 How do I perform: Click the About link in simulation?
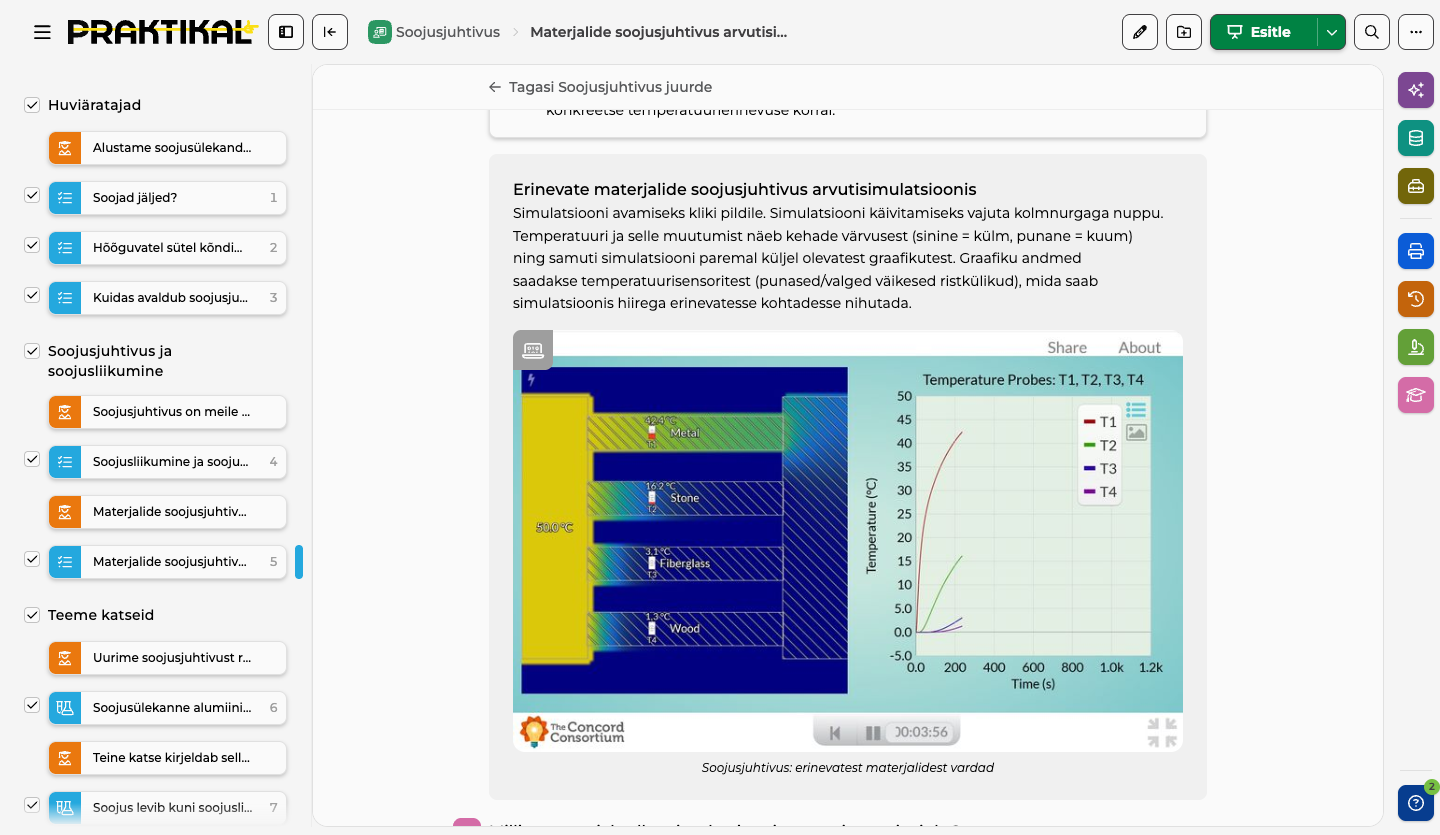coord(1139,347)
